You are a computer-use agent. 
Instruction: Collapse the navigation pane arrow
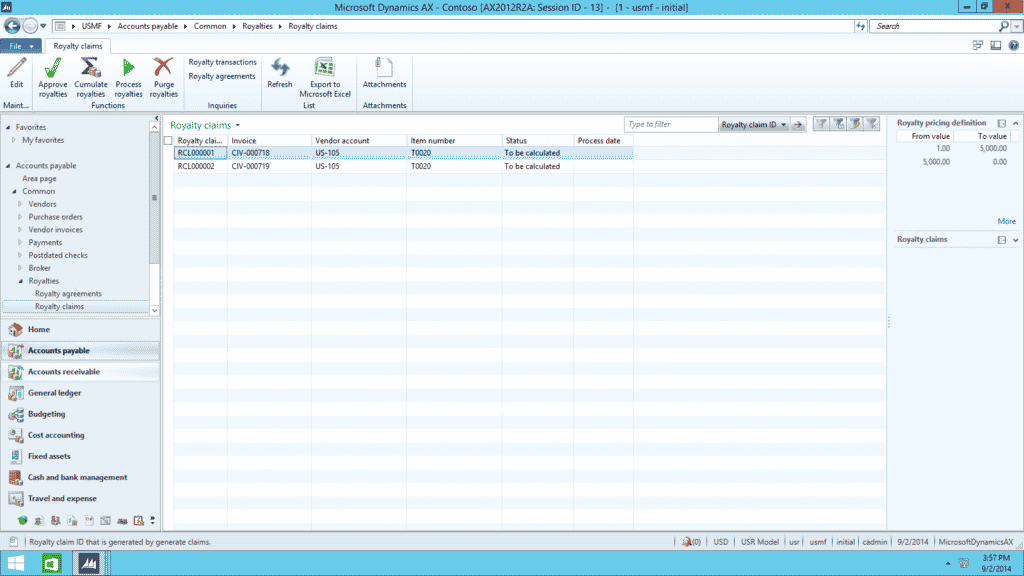(156, 118)
